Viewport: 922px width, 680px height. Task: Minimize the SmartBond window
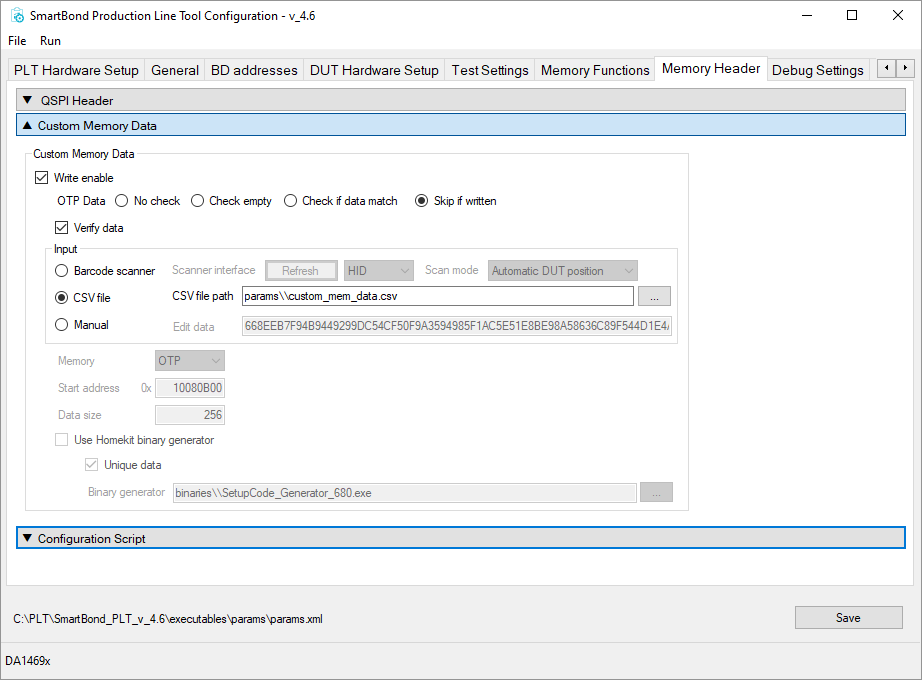pyautogui.click(x=807, y=16)
